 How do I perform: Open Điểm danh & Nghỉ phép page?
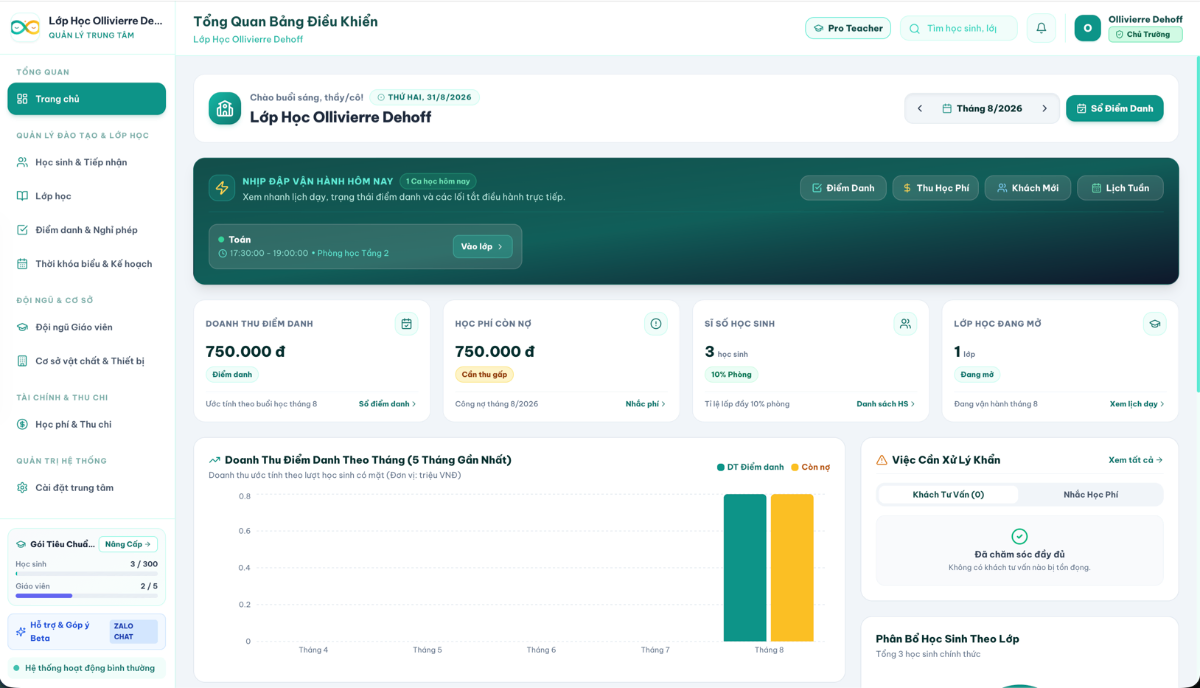coord(87,230)
